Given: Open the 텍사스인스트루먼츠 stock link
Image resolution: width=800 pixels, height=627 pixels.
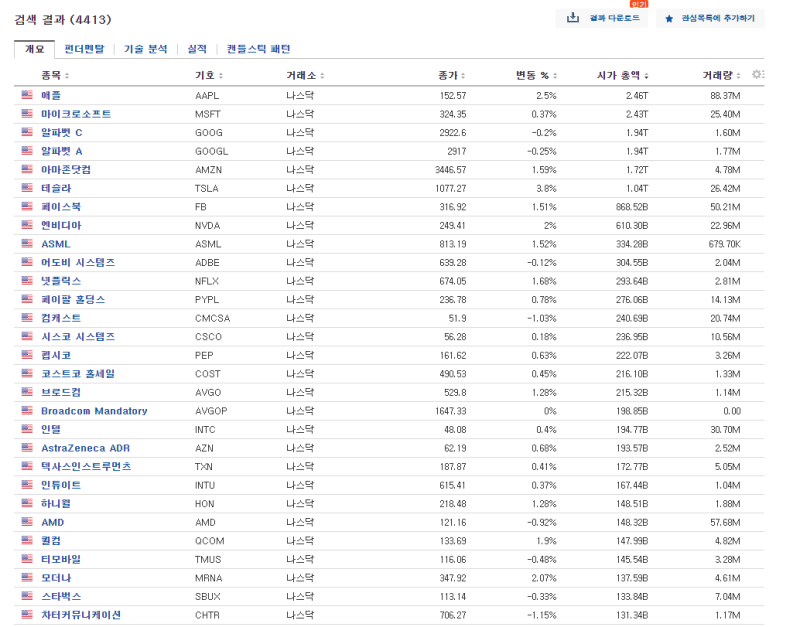Looking at the screenshot, I should tap(86, 466).
